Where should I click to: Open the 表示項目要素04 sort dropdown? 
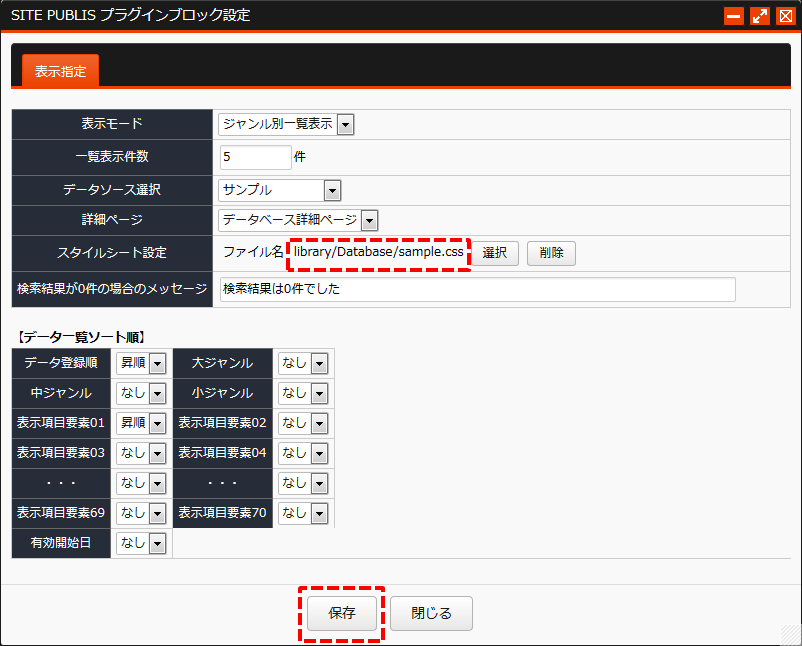(303, 453)
